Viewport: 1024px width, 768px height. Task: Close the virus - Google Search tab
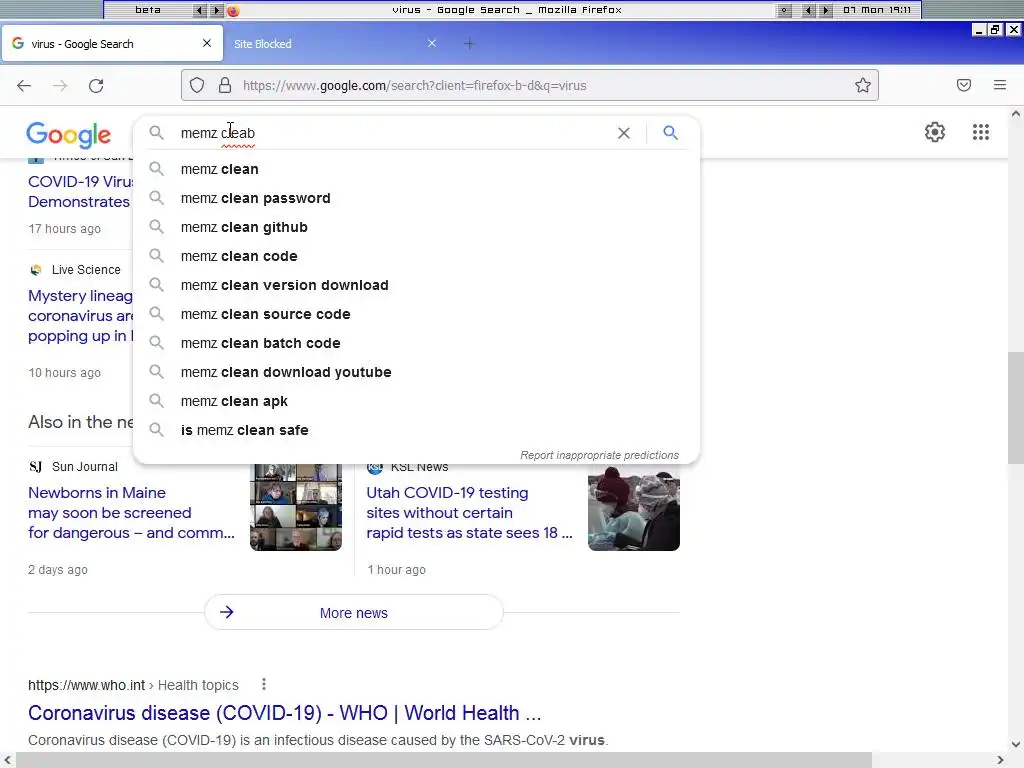click(207, 43)
